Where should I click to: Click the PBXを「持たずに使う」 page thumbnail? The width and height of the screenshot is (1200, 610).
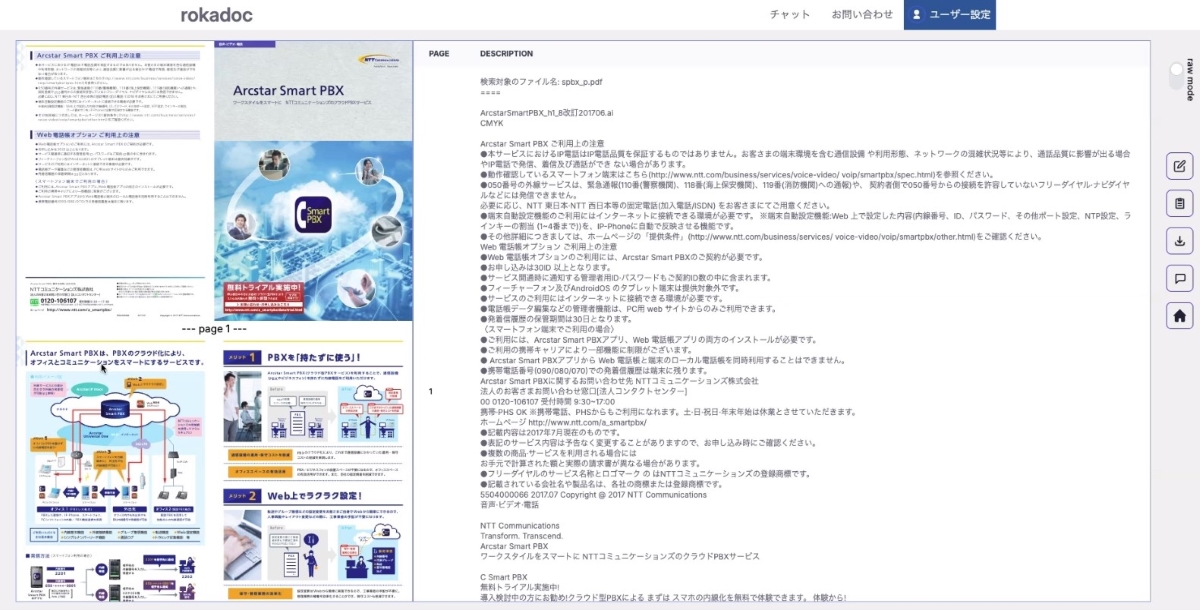click(313, 470)
